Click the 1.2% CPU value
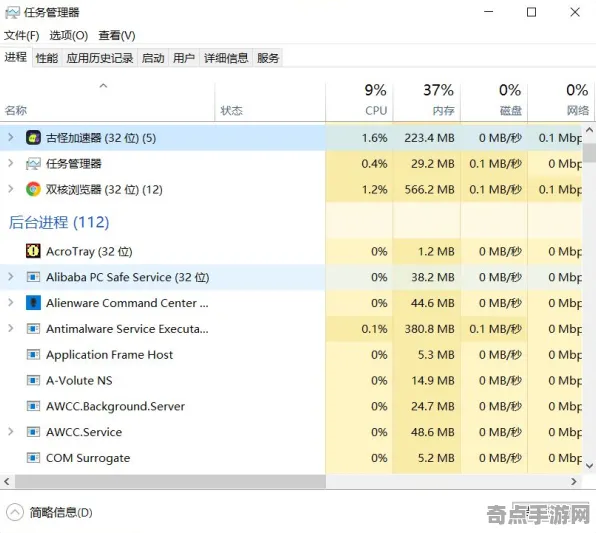The height and width of the screenshot is (533, 596). pos(374,189)
